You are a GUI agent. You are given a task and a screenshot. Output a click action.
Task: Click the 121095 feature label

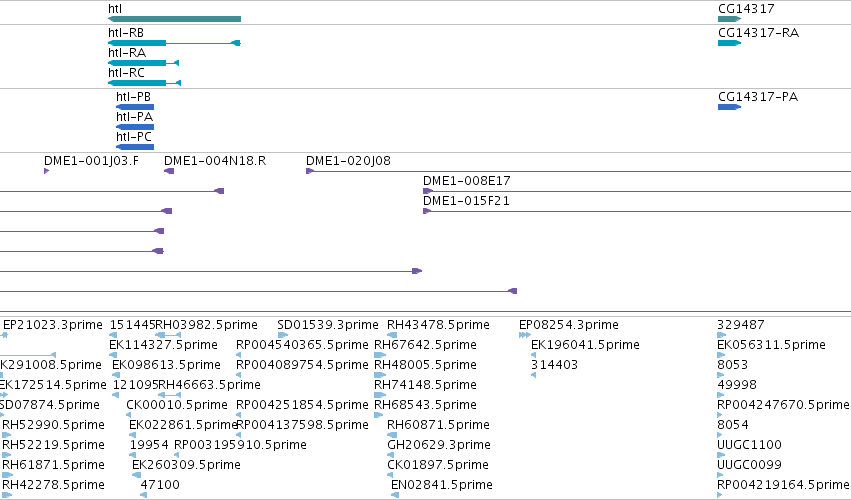135,385
